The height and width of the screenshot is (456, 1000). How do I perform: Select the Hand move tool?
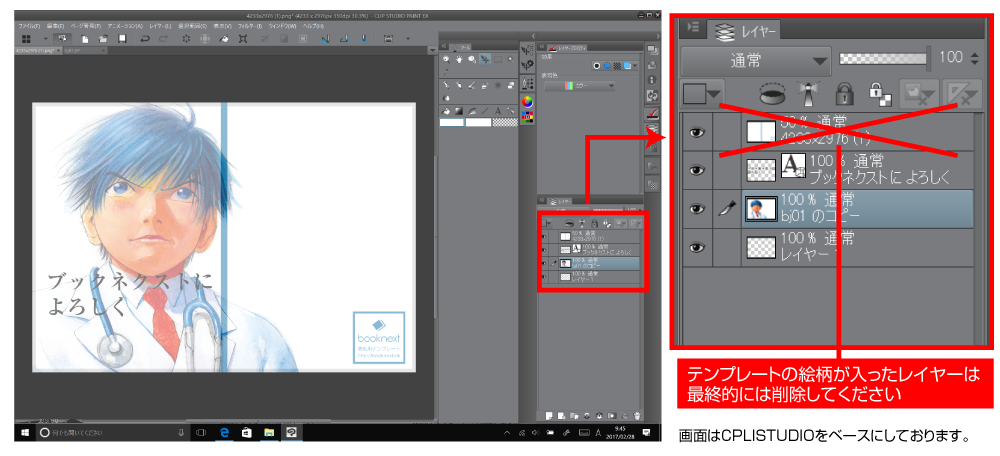tap(459, 59)
